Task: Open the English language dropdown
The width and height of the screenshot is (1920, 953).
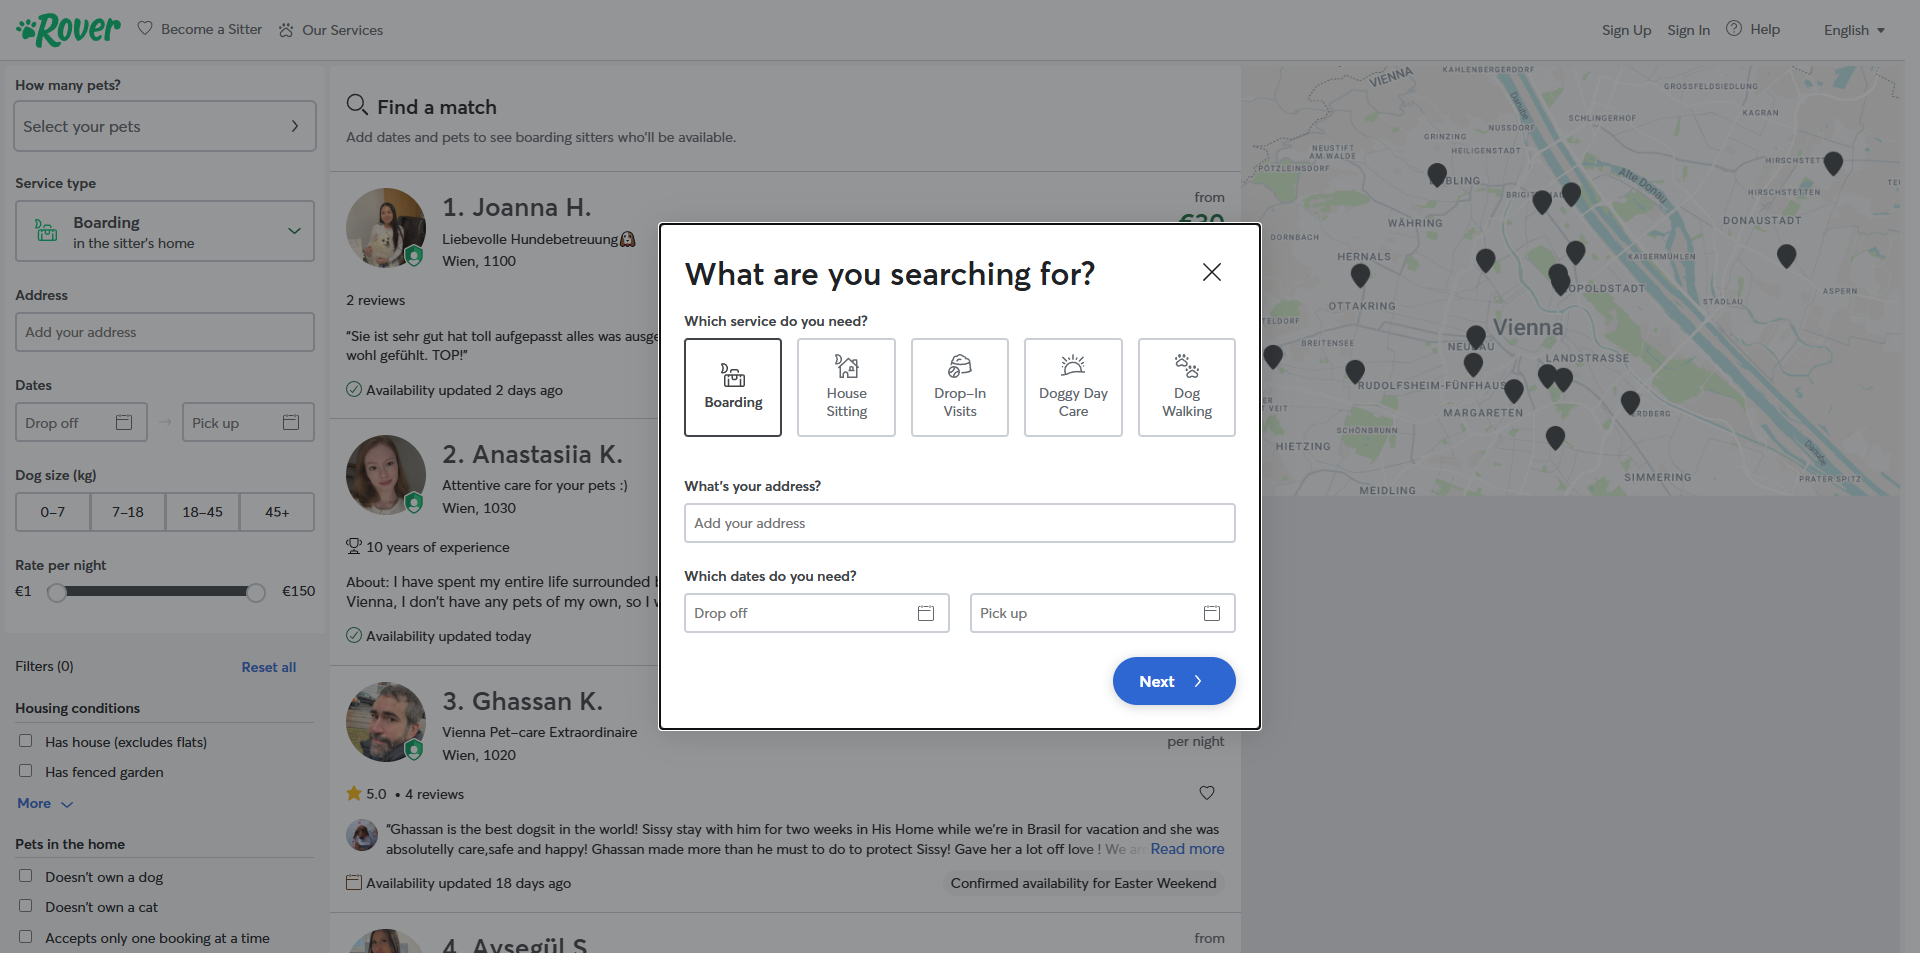Action: (x=1853, y=30)
